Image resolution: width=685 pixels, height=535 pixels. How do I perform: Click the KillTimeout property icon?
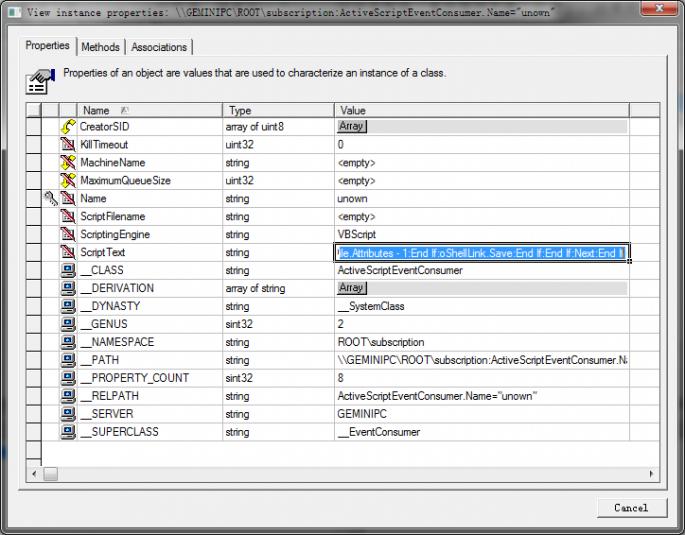(68, 145)
